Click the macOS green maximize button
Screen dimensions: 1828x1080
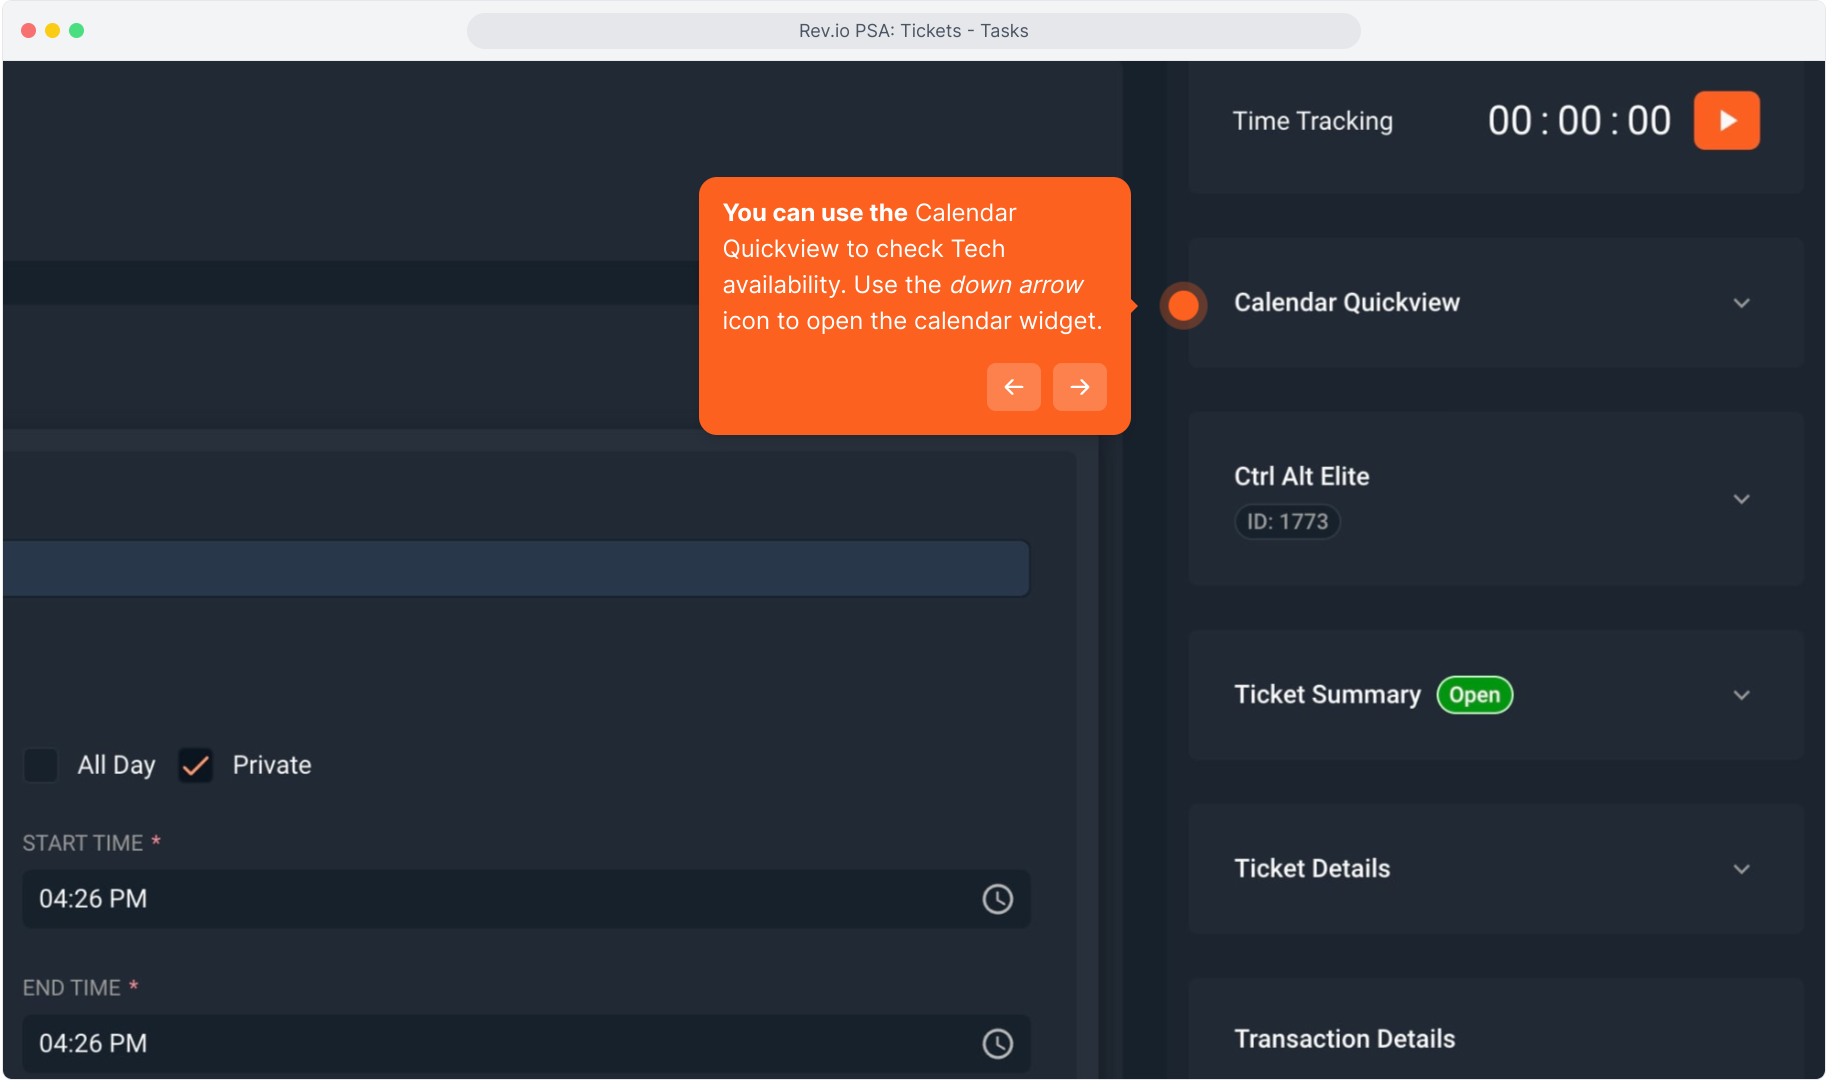[77, 31]
